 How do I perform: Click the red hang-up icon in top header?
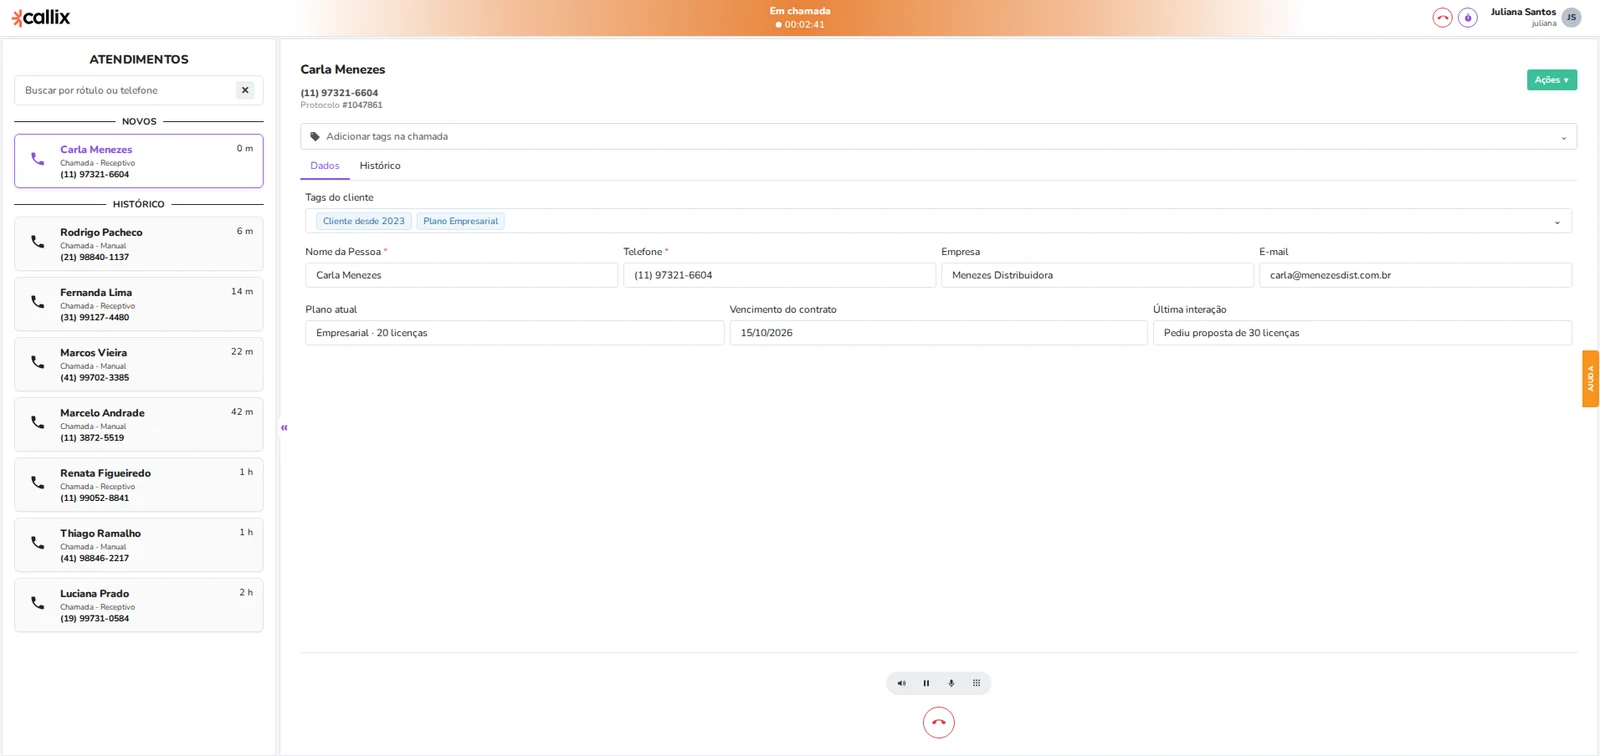(x=1442, y=18)
